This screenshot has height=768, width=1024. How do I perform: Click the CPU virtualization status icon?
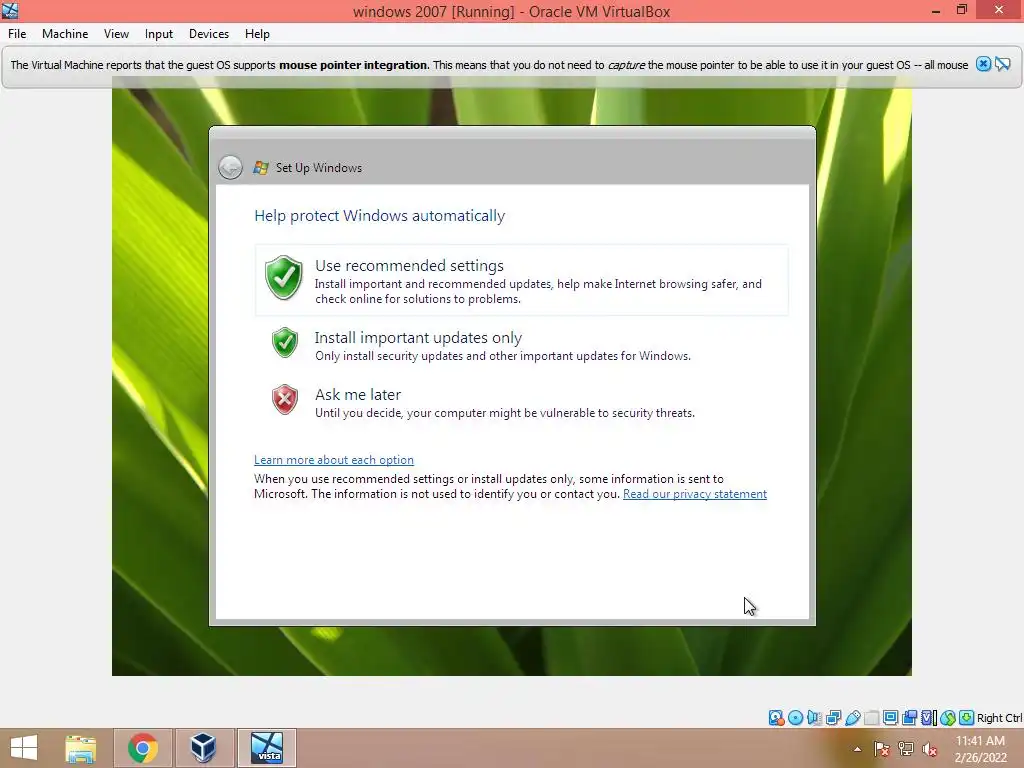(929, 718)
